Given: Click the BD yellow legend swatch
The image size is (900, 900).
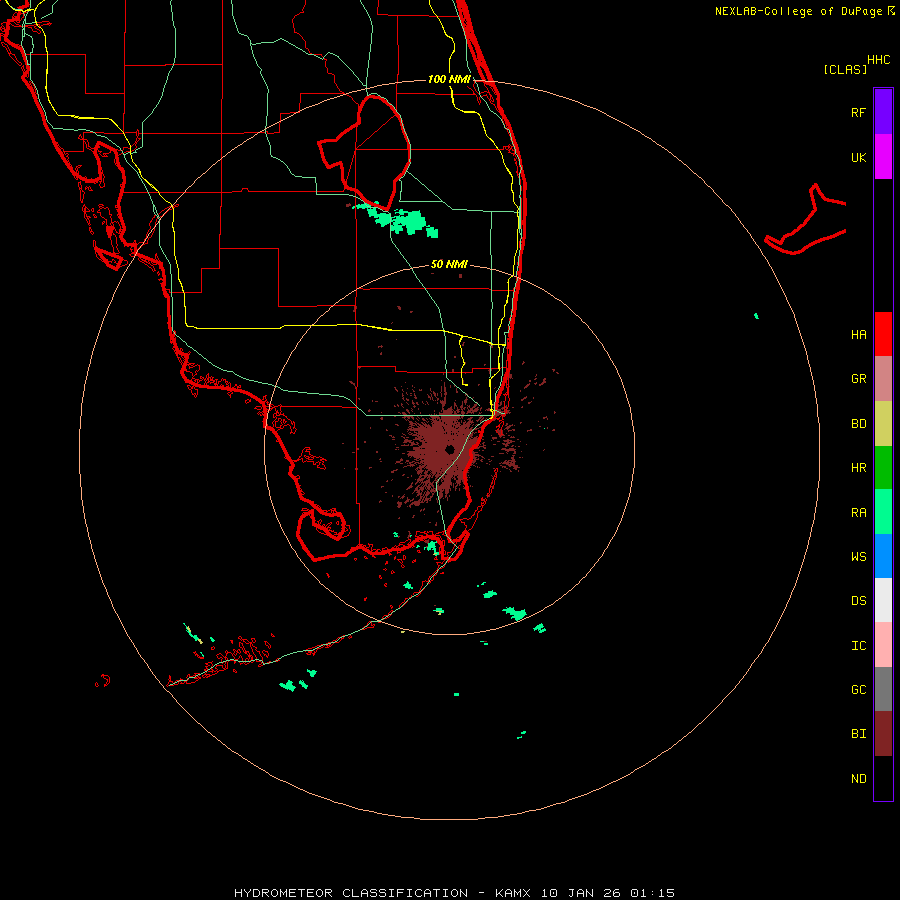Looking at the screenshot, I should [883, 423].
